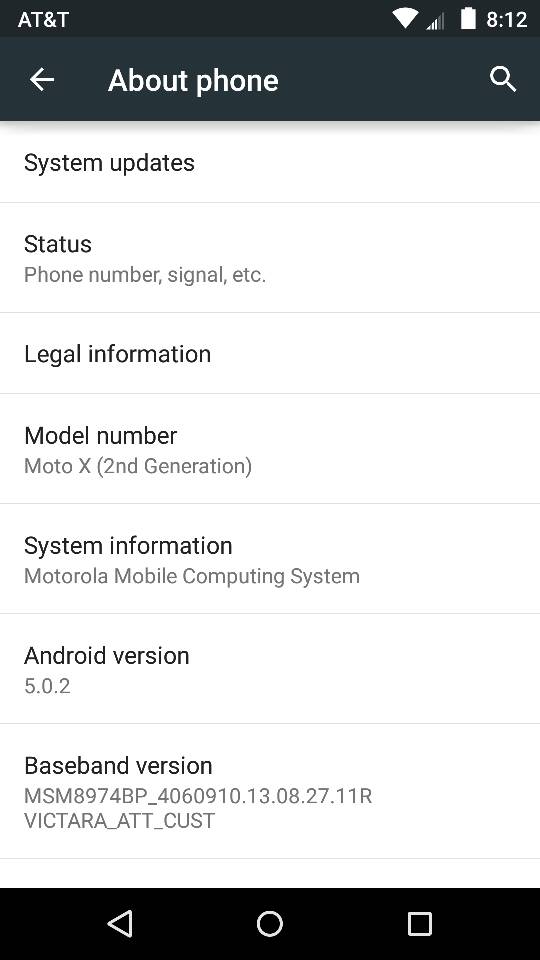Tap the About phone title text

tap(193, 81)
